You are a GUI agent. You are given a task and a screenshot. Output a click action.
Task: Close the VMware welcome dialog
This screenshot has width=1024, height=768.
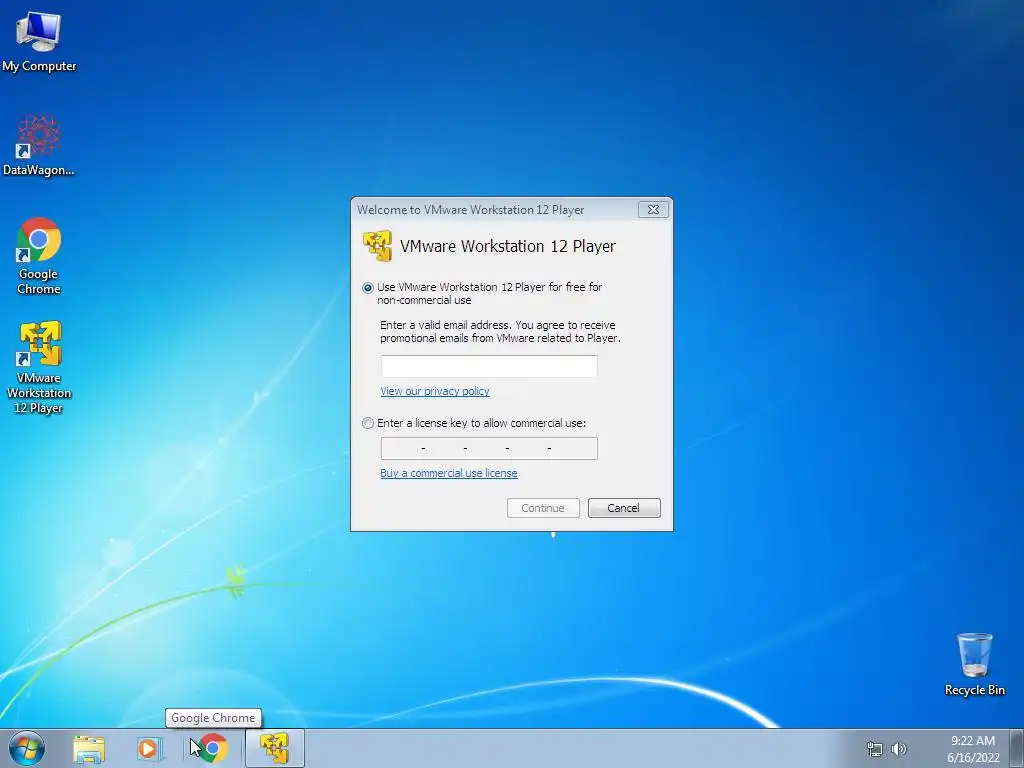(x=653, y=210)
